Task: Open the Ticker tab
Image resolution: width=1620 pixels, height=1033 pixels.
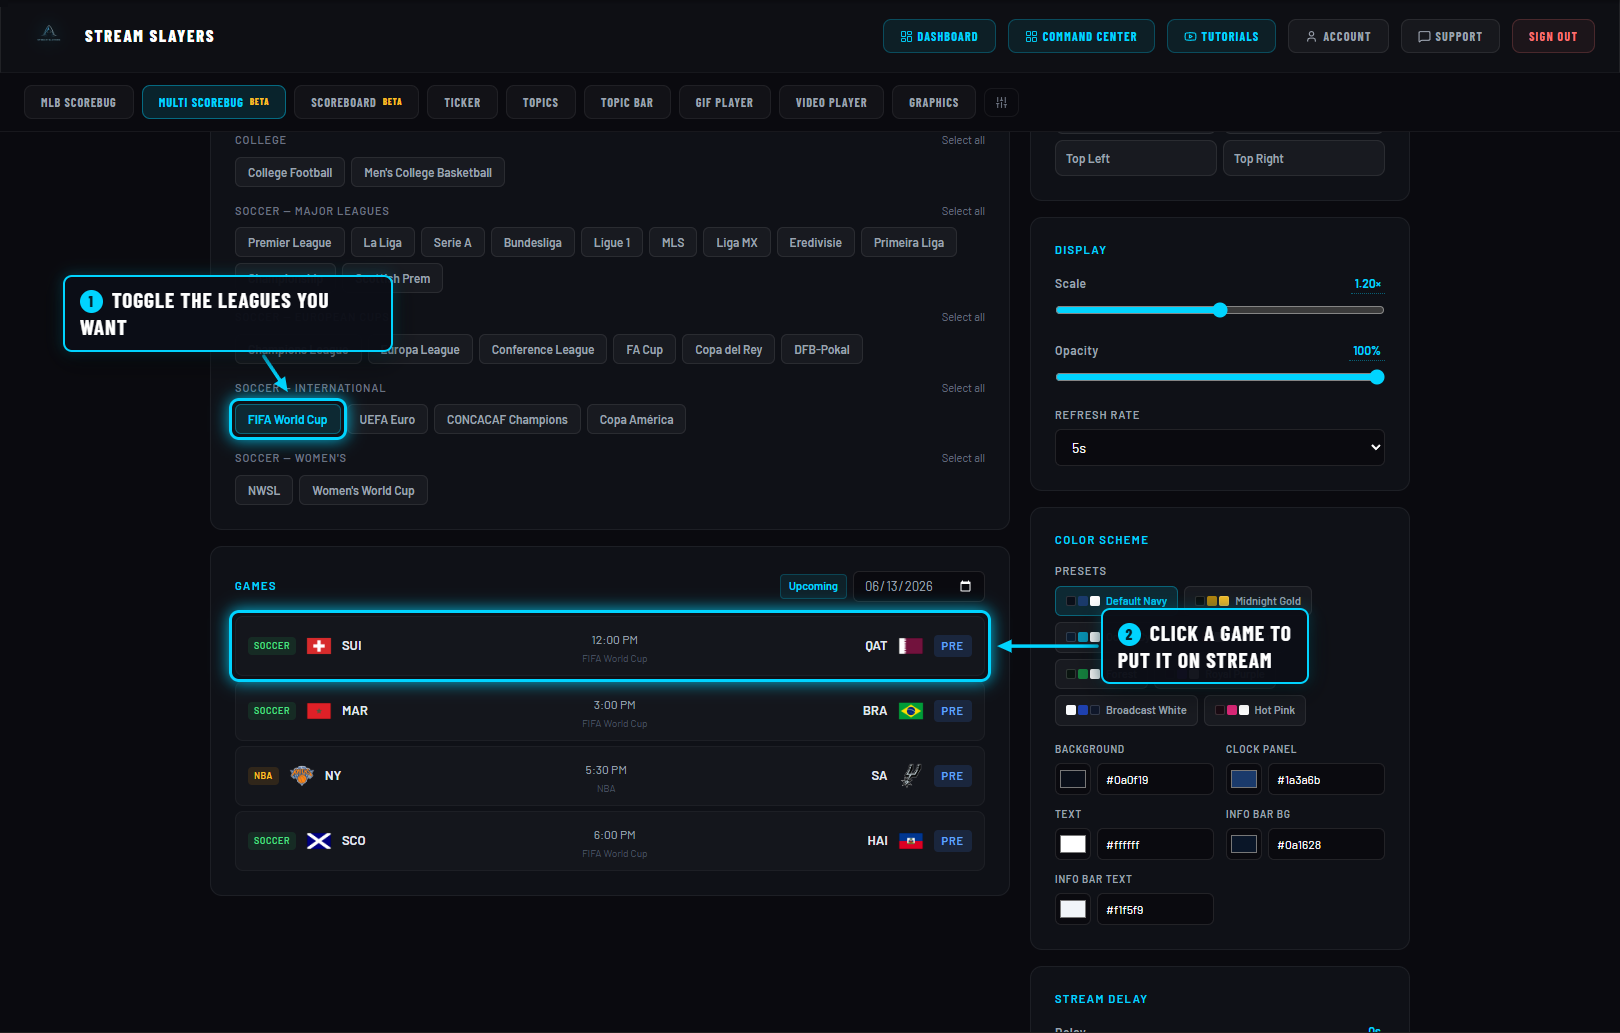Action: (x=462, y=102)
